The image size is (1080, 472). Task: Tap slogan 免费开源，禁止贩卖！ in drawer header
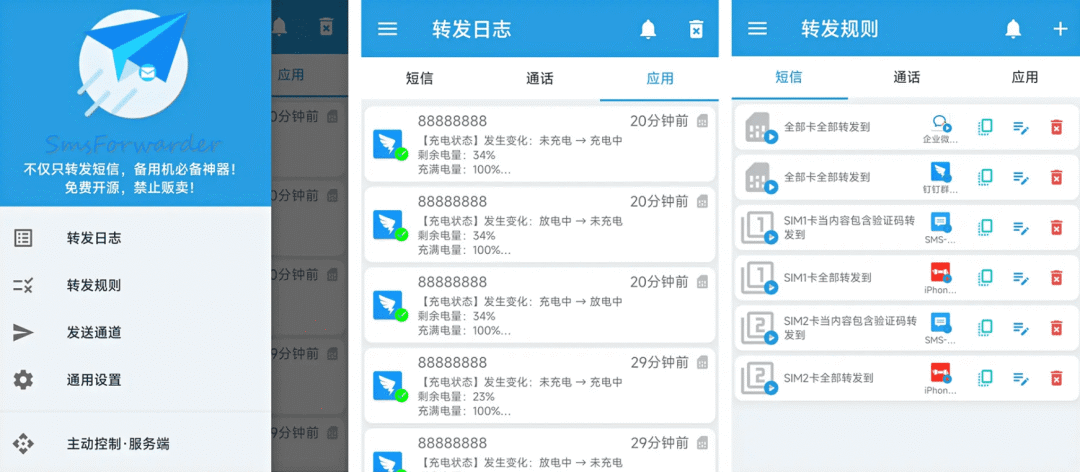[x=129, y=187]
